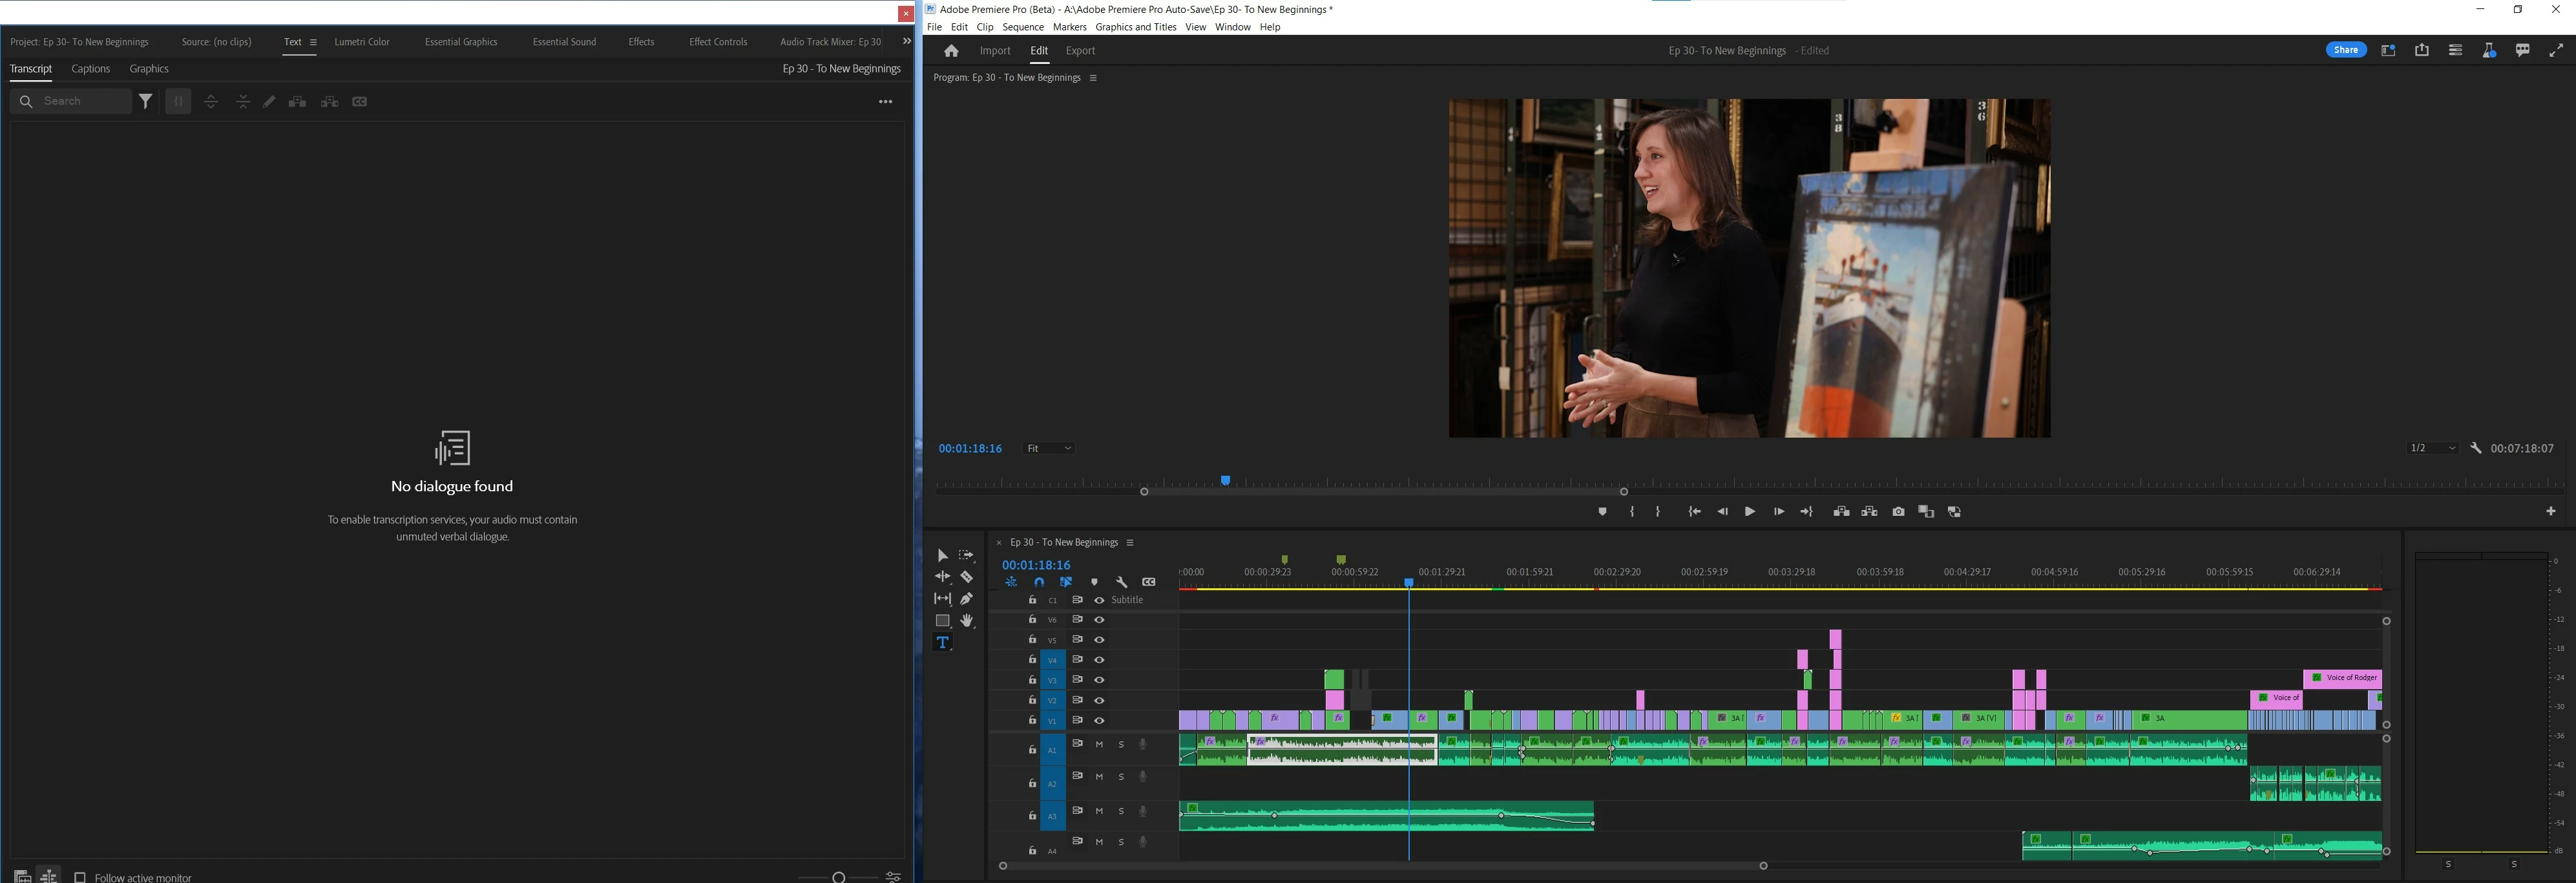Image resolution: width=2576 pixels, height=883 pixels.
Task: Activate the Type tool
Action: 942,643
